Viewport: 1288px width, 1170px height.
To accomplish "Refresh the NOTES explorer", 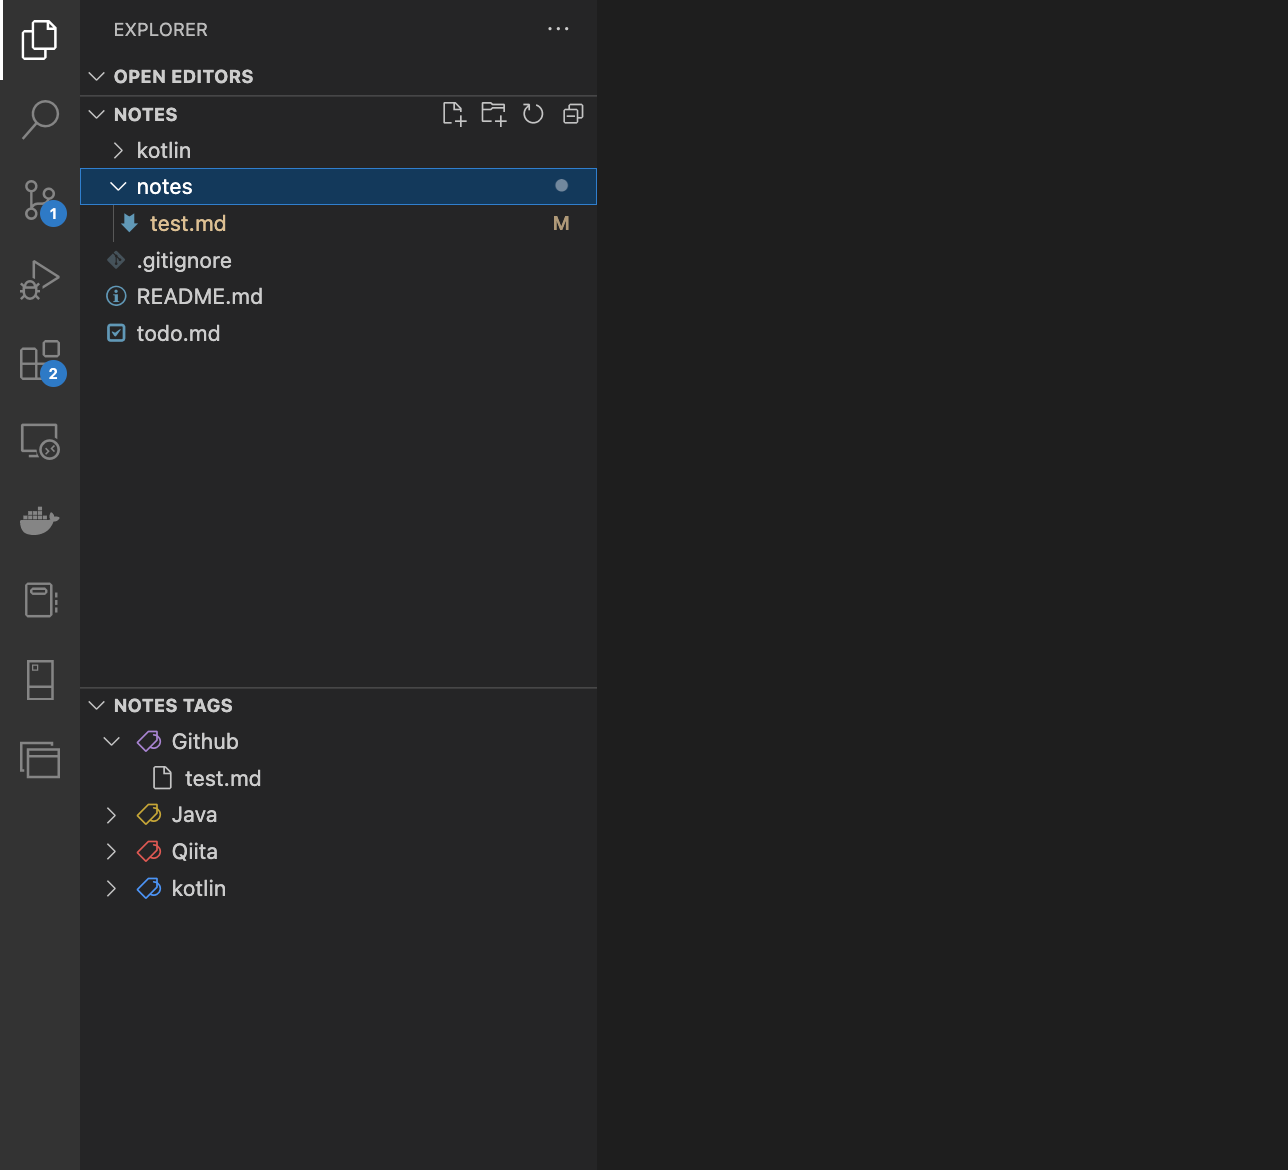I will [533, 114].
